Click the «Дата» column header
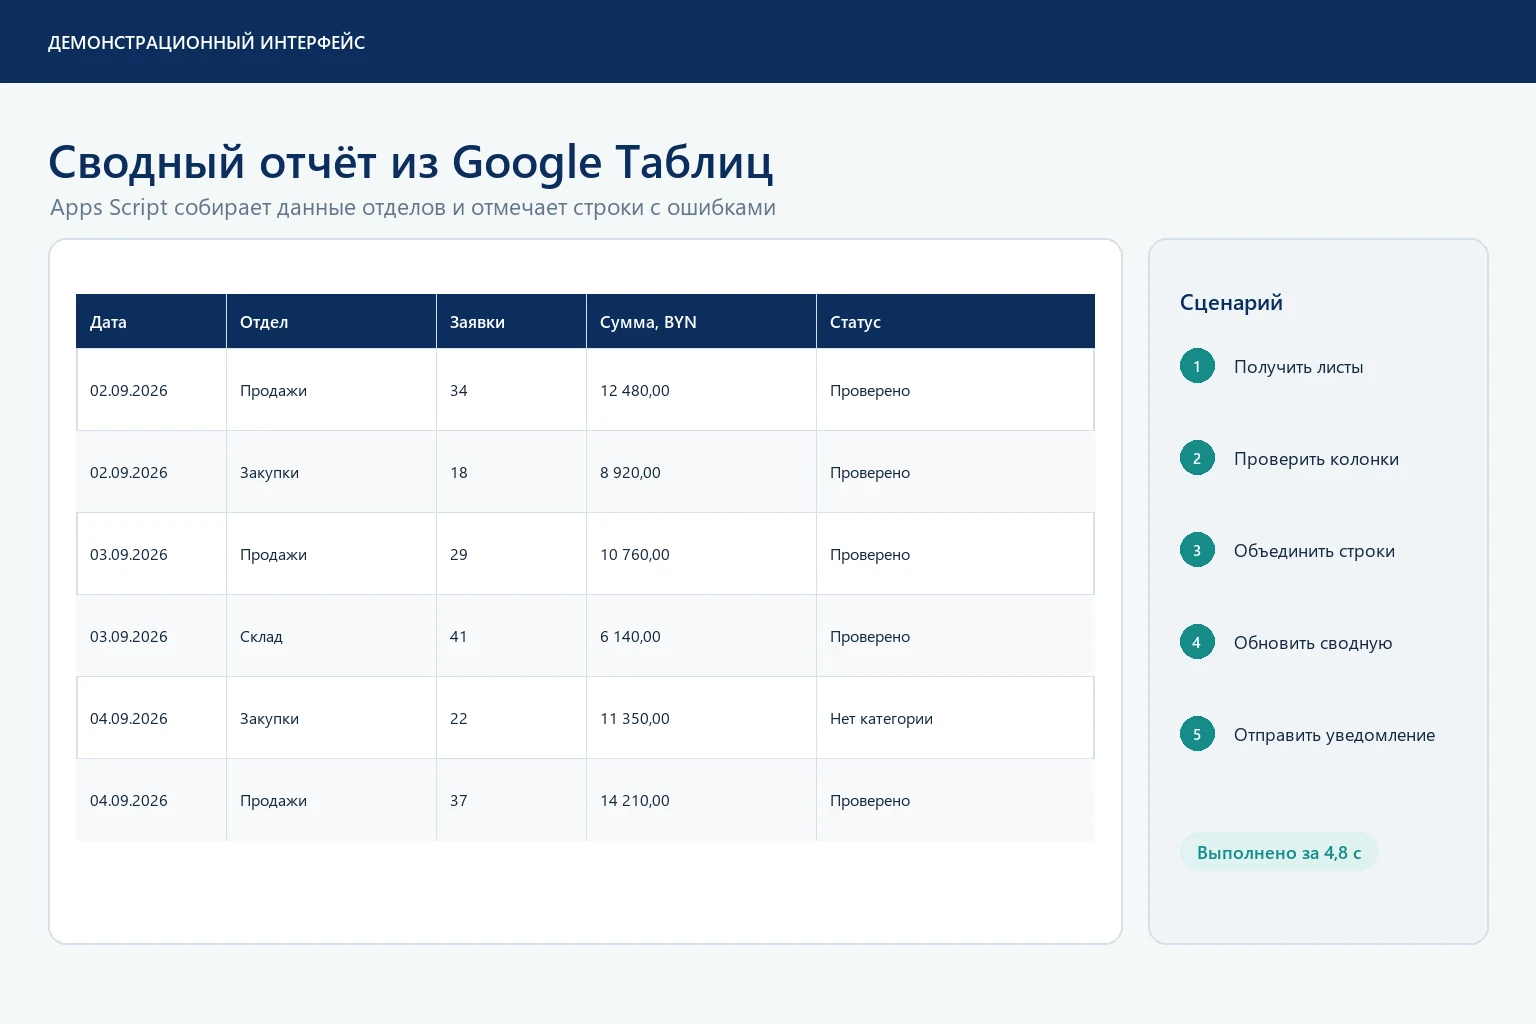This screenshot has height=1024, width=1536. coord(151,321)
